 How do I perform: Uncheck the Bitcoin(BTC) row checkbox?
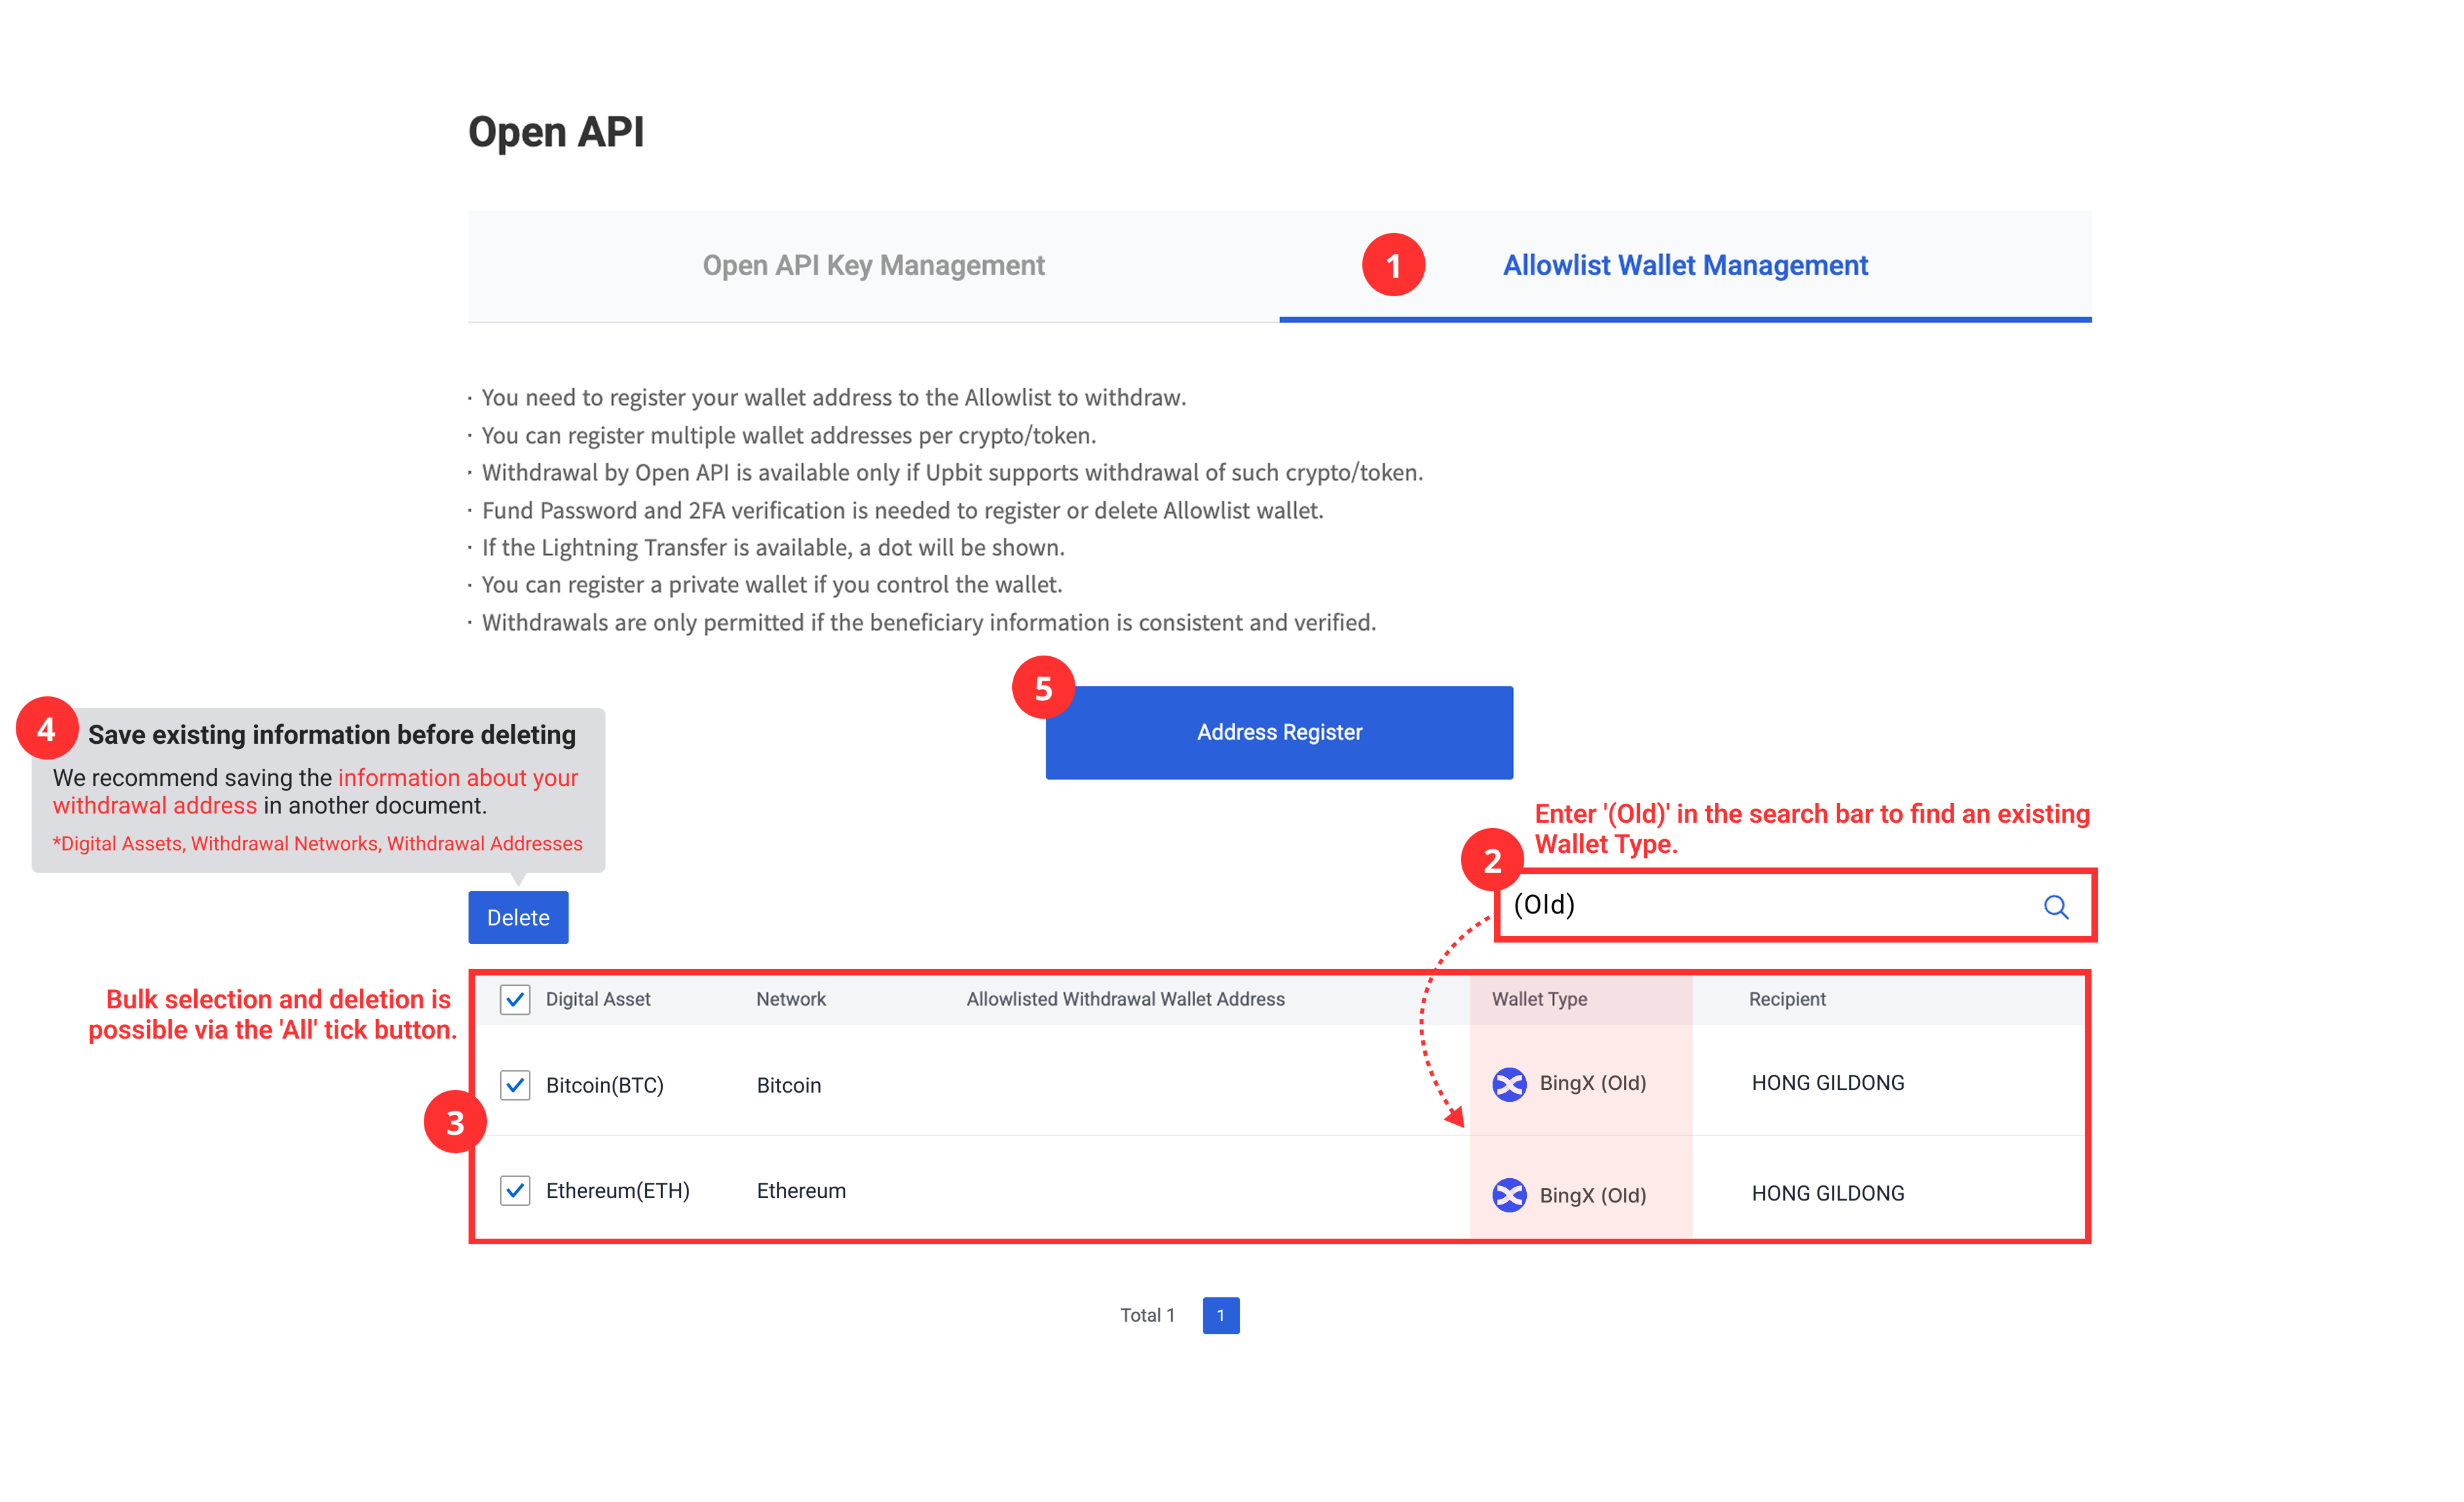point(515,1085)
